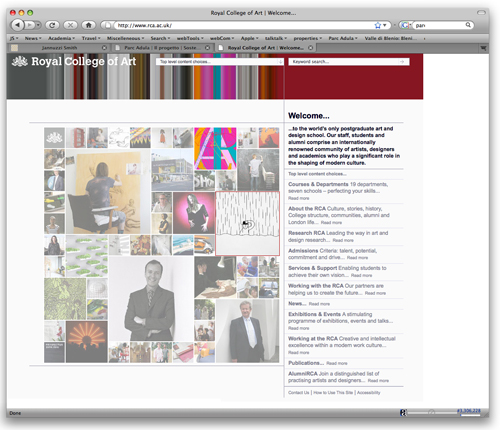Expand the Apple bookmarks dropdown
This screenshot has width=500, height=430.
249,38
